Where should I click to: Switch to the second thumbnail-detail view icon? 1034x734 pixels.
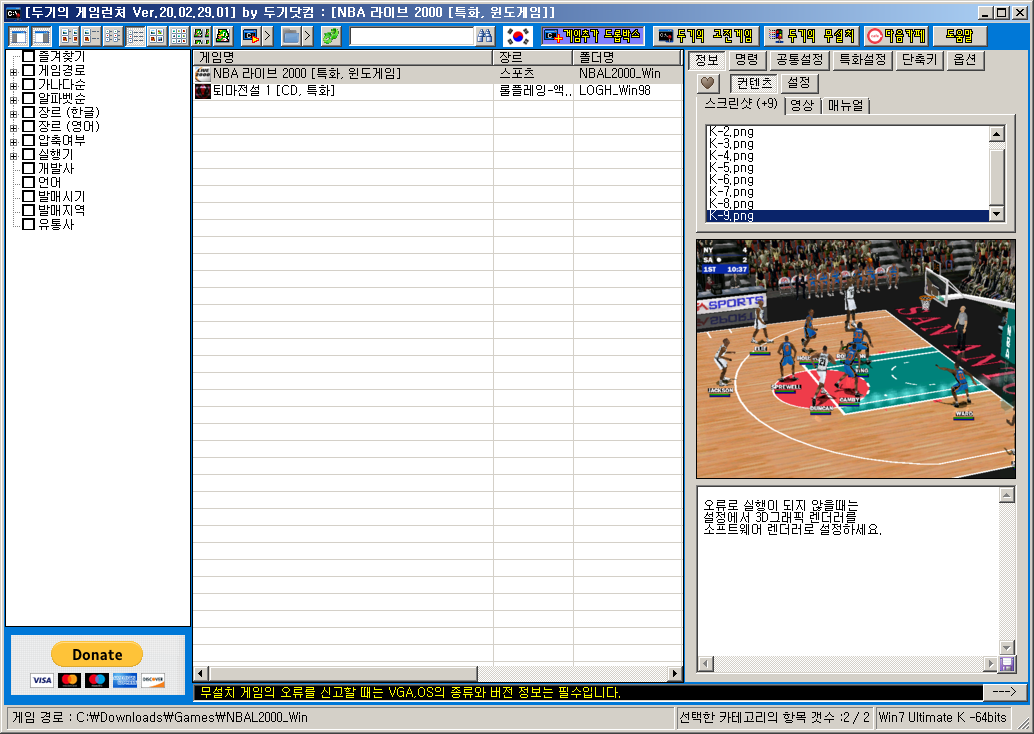pos(91,36)
